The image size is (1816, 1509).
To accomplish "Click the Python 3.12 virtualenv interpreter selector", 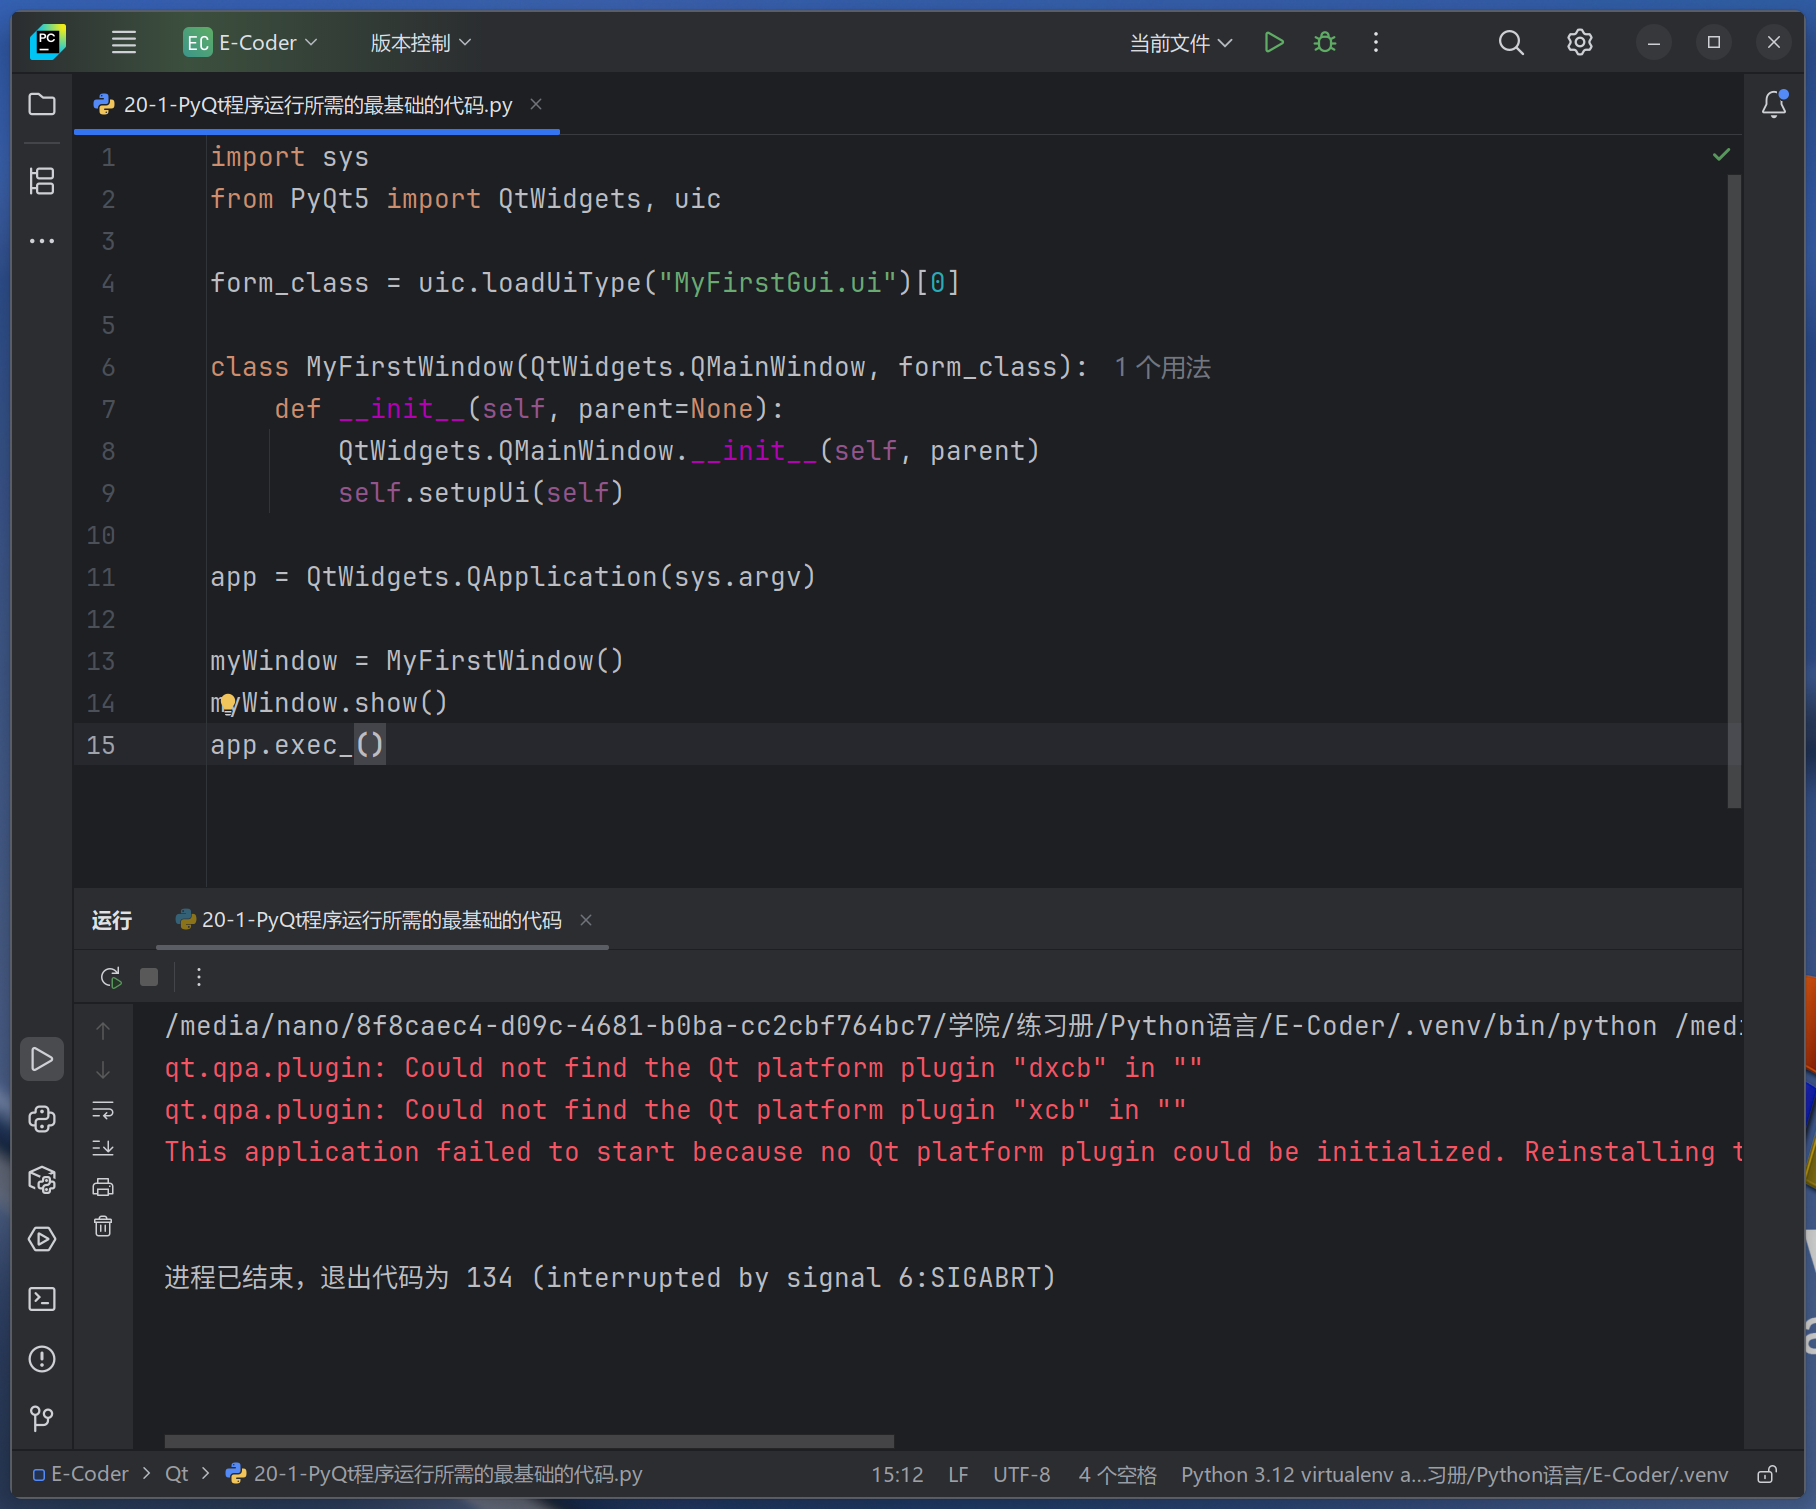I will (x=1454, y=1474).
